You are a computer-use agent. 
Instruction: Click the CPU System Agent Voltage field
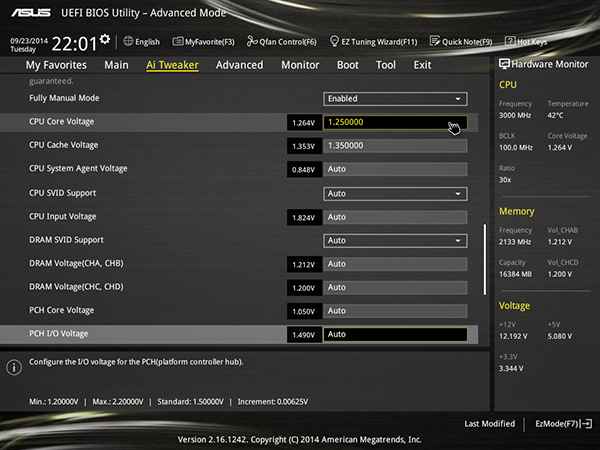tap(395, 169)
